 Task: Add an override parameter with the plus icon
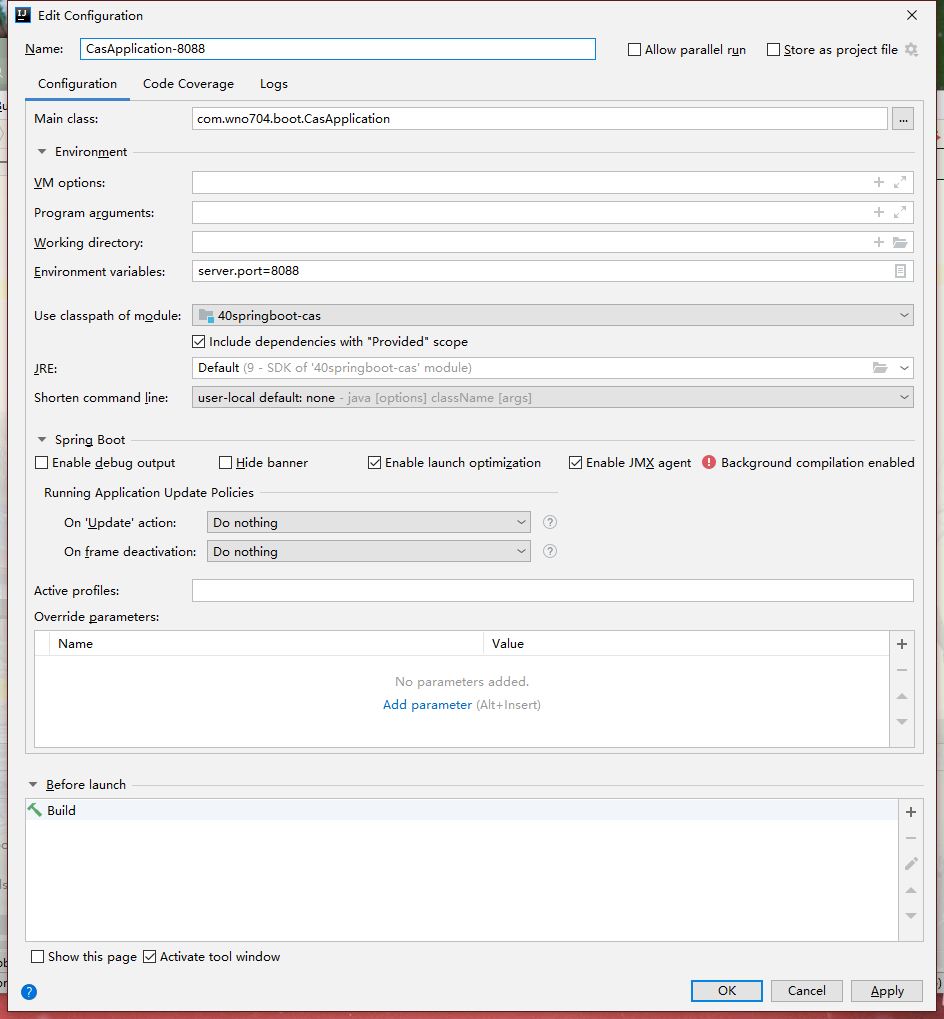pyautogui.click(x=901, y=644)
